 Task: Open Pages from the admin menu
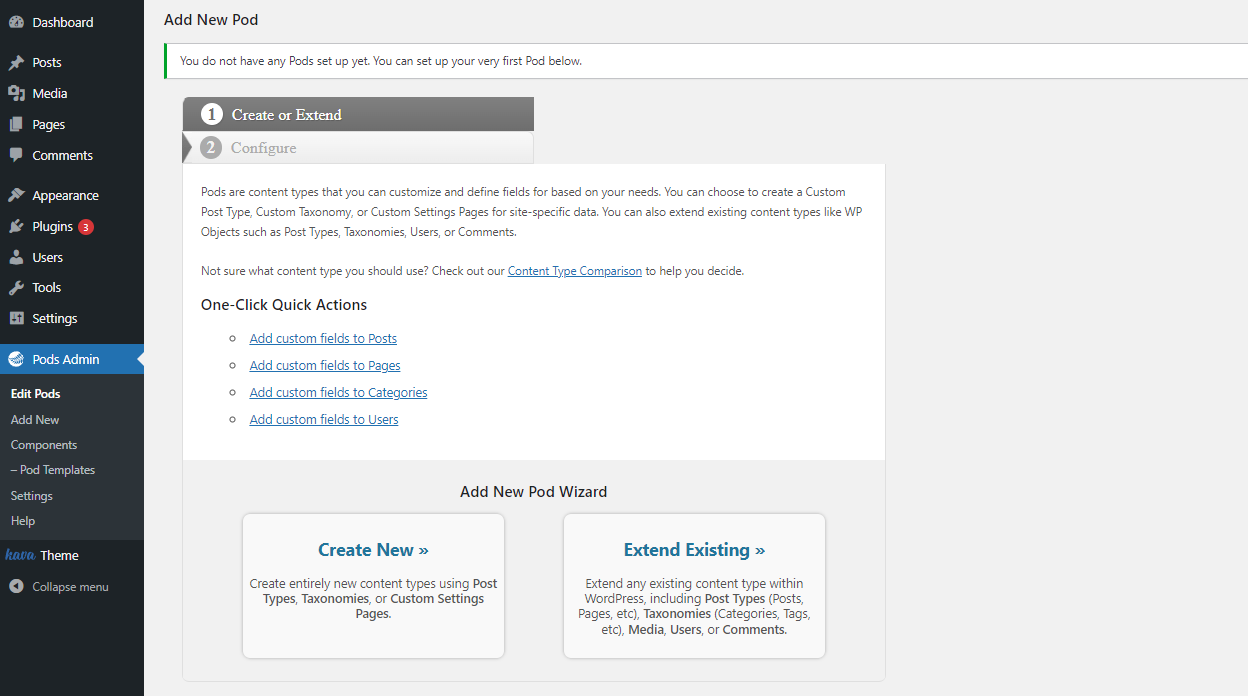tap(72, 124)
